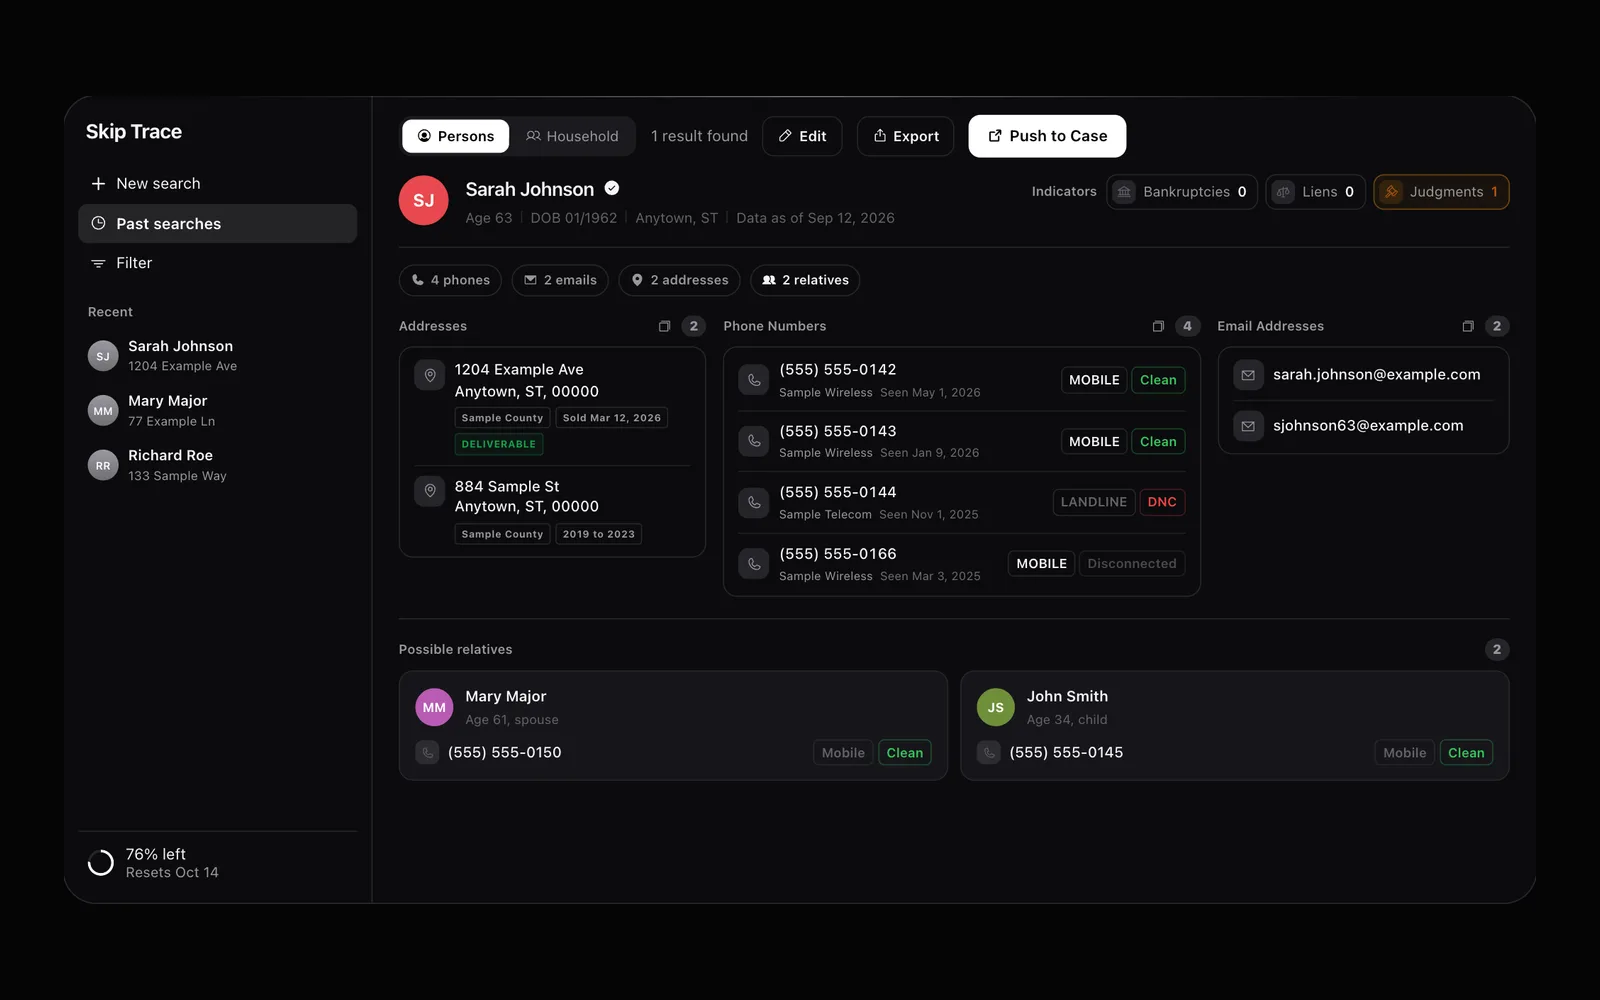The height and width of the screenshot is (1000, 1600).
Task: Click the Sold Mar 12, 2026 tag
Action: click(x=612, y=418)
